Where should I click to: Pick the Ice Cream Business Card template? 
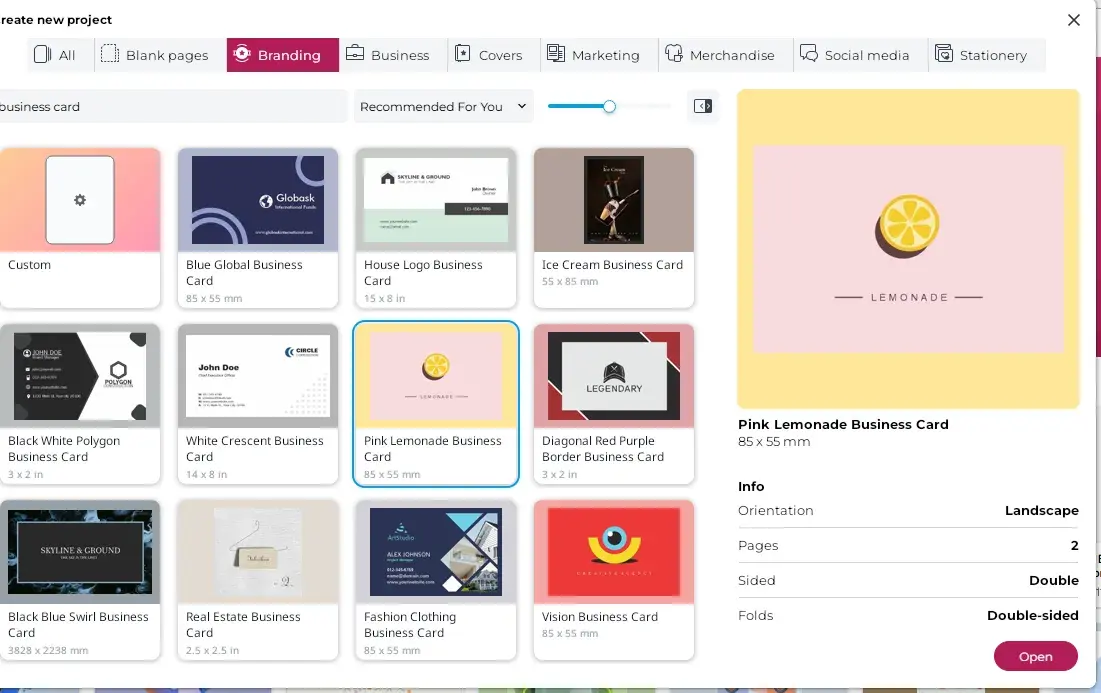click(x=614, y=200)
